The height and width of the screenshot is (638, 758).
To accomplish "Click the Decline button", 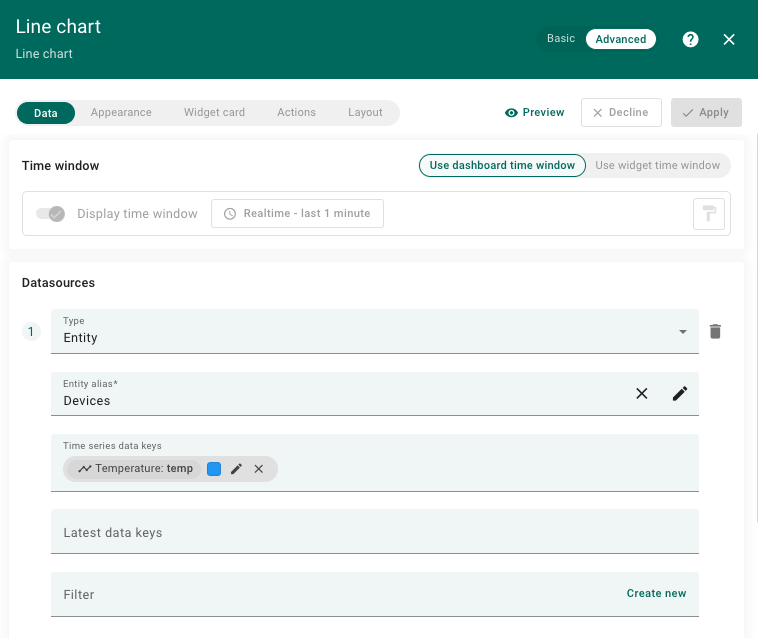I will [621, 113].
